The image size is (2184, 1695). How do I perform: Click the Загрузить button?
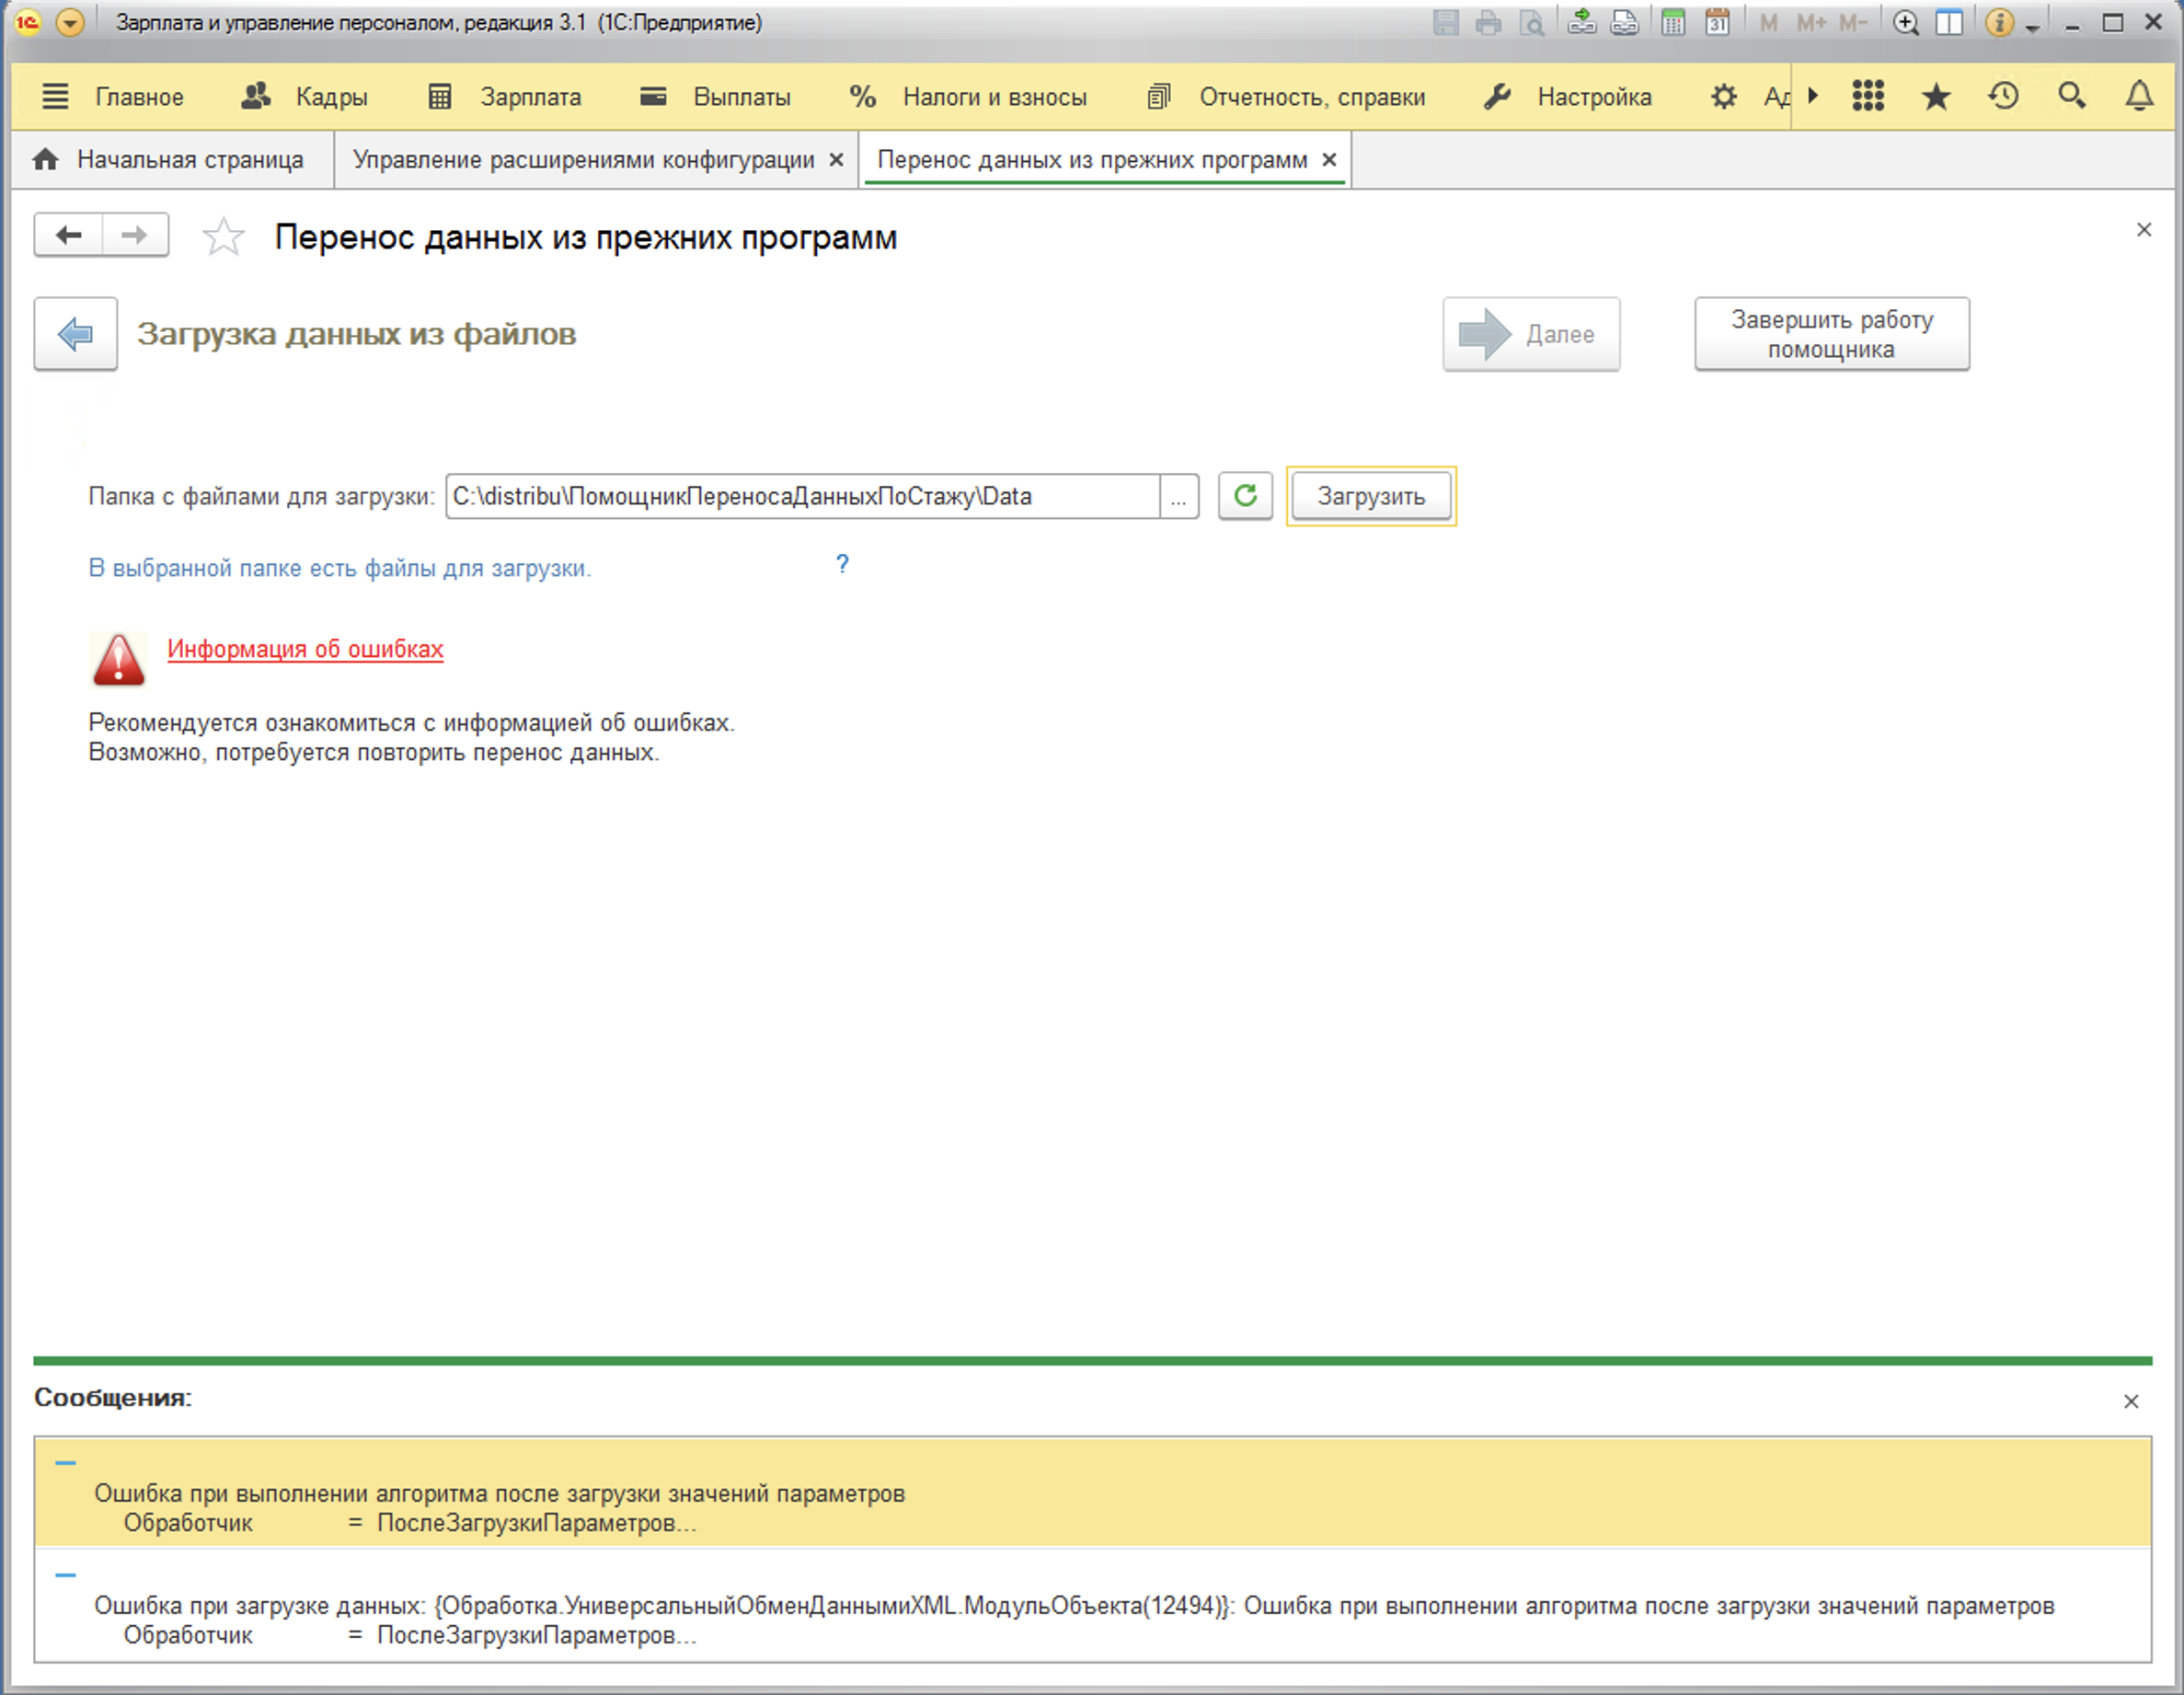point(1371,496)
